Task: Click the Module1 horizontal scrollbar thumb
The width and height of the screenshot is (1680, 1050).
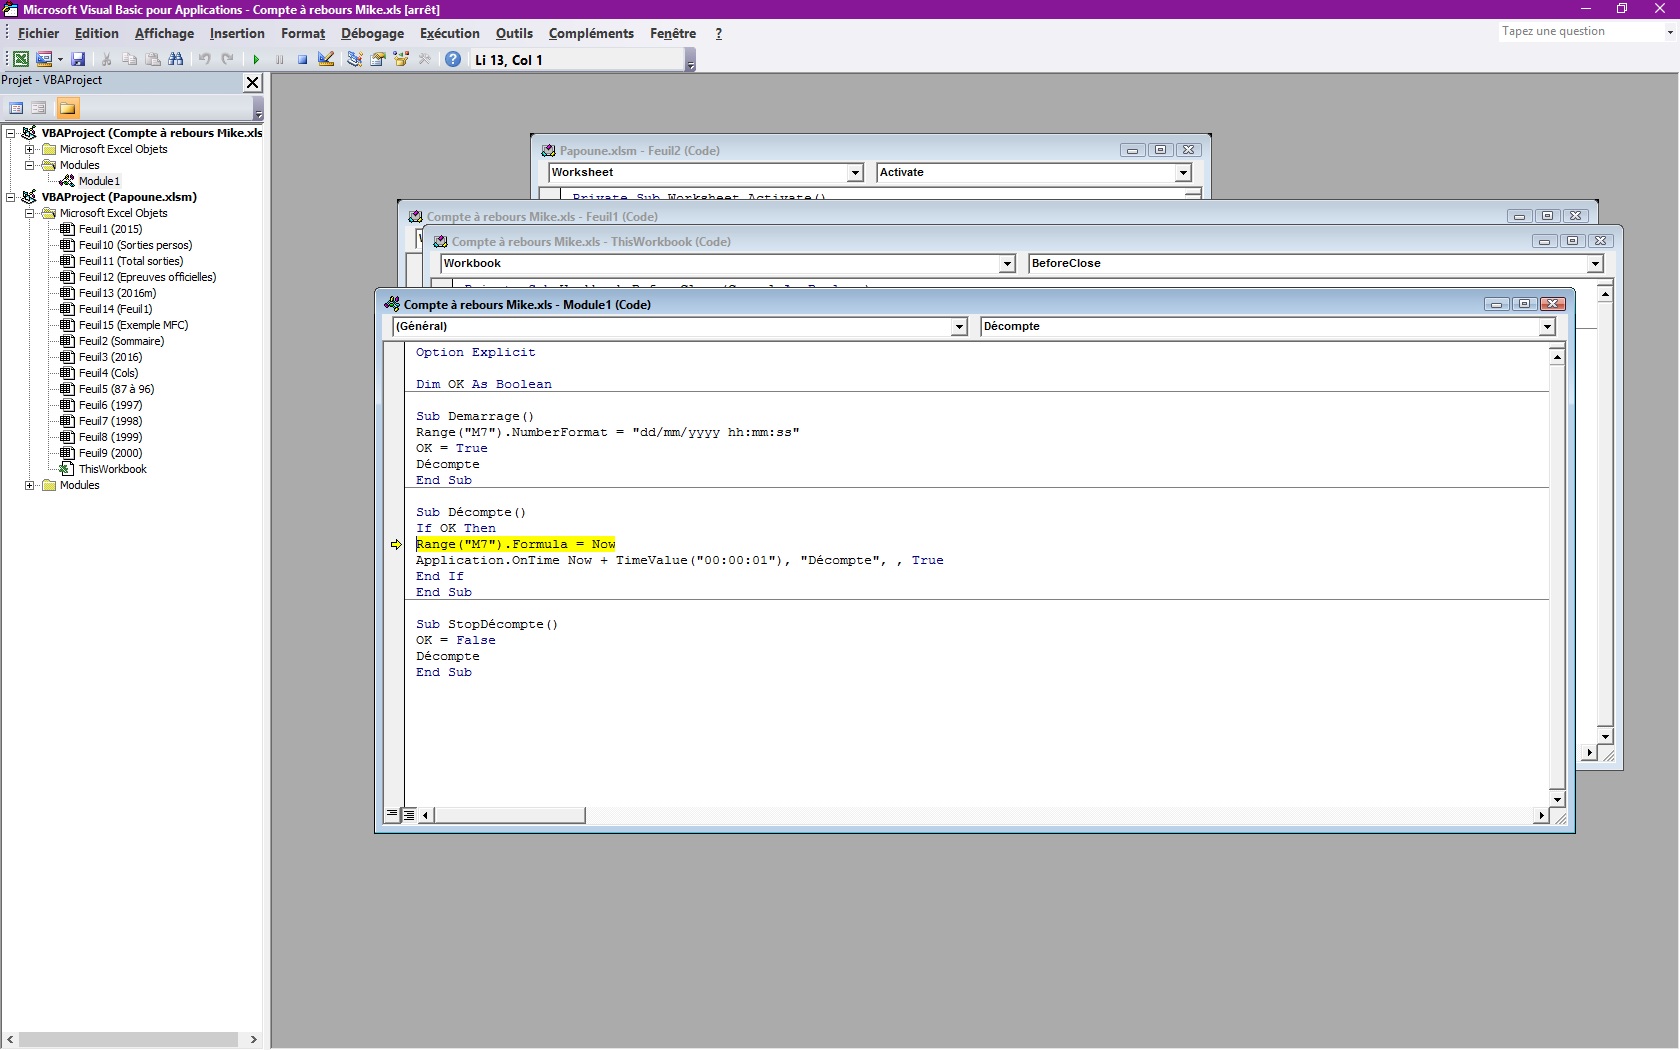Action: pyautogui.click(x=509, y=816)
